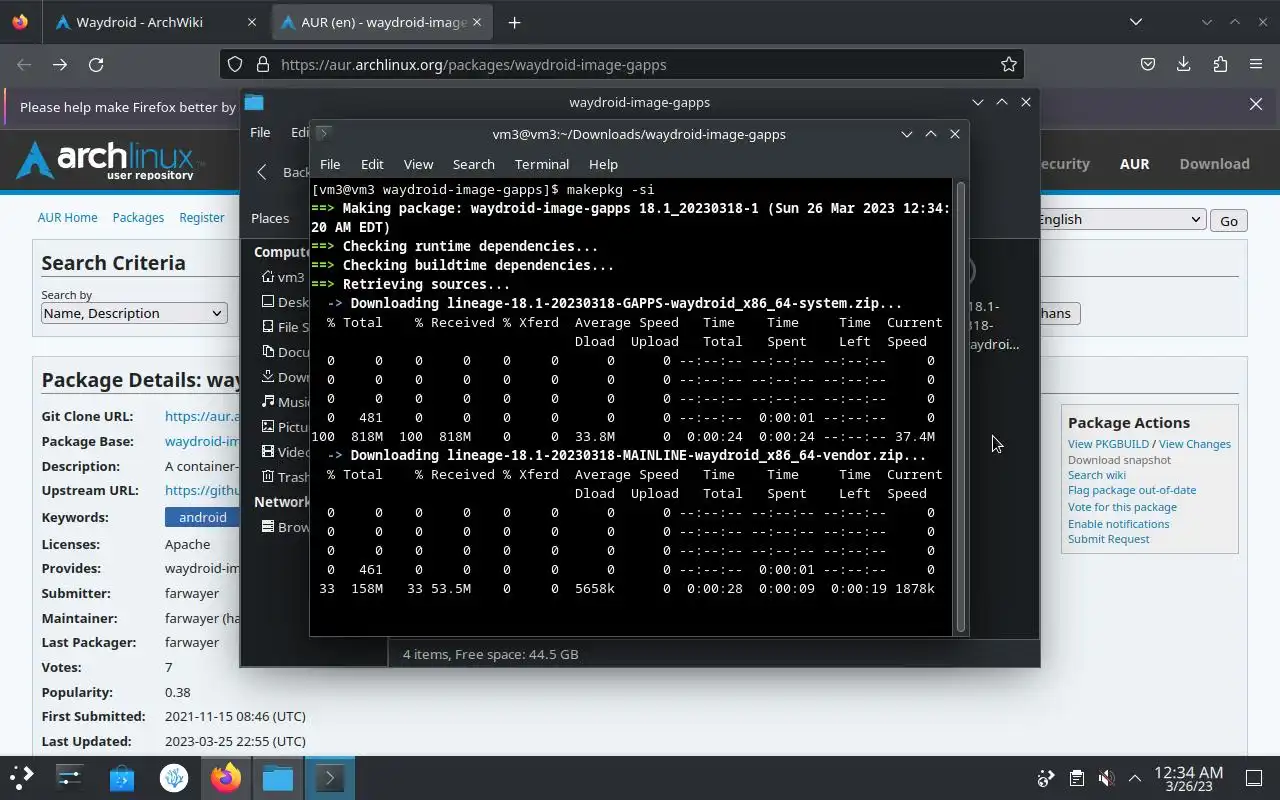Launch Discover software store from taskbar

(122, 777)
